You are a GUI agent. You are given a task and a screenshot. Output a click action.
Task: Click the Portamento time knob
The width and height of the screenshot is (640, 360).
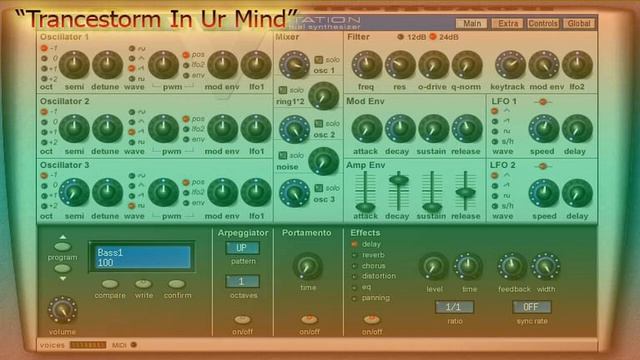click(x=308, y=267)
